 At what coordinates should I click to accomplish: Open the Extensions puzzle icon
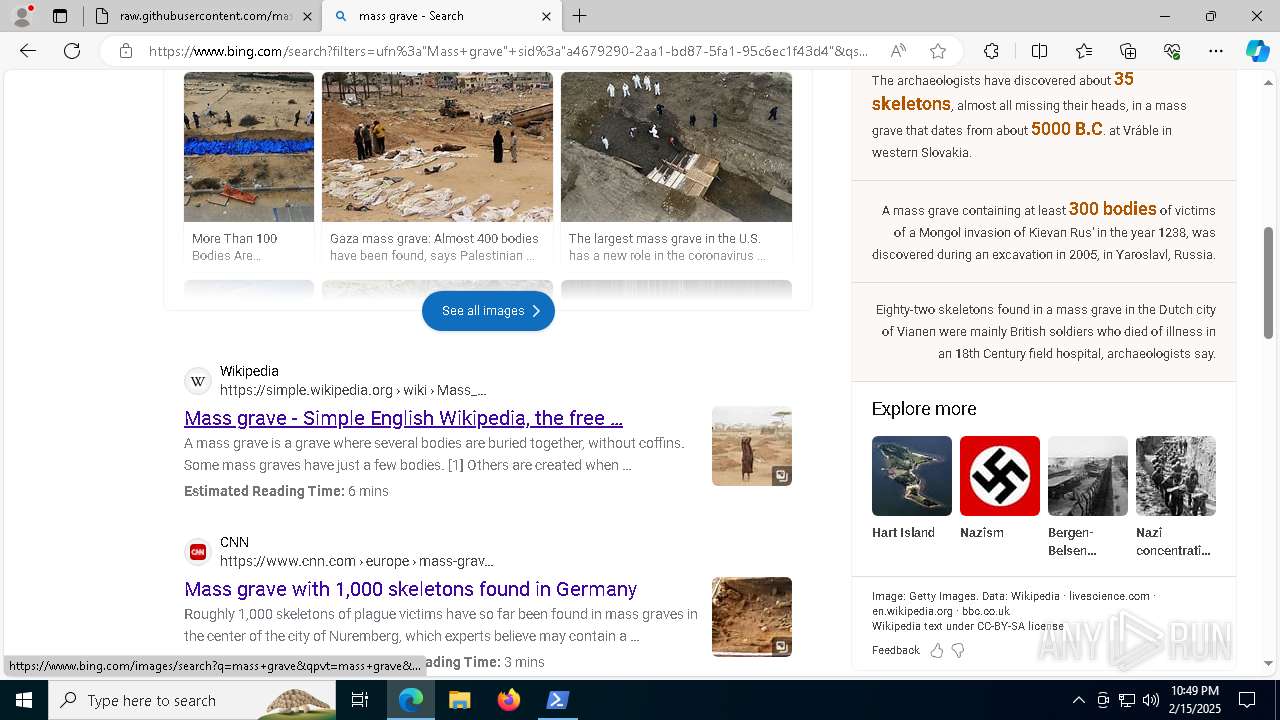point(991,51)
